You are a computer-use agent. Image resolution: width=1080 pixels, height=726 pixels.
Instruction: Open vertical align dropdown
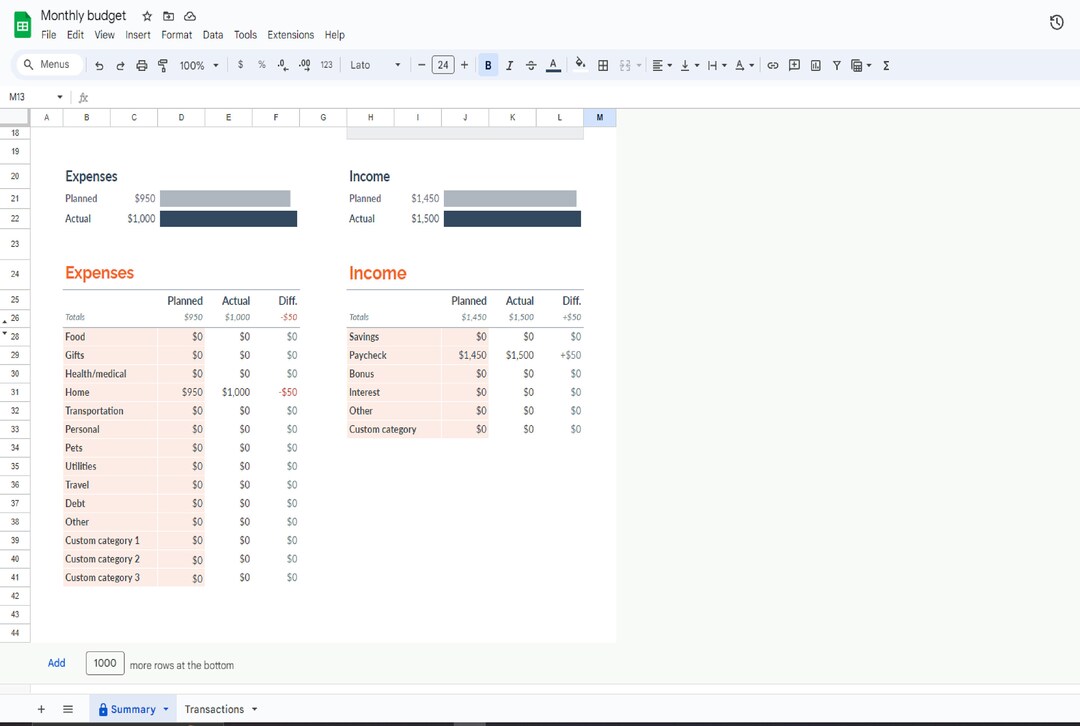coord(689,65)
